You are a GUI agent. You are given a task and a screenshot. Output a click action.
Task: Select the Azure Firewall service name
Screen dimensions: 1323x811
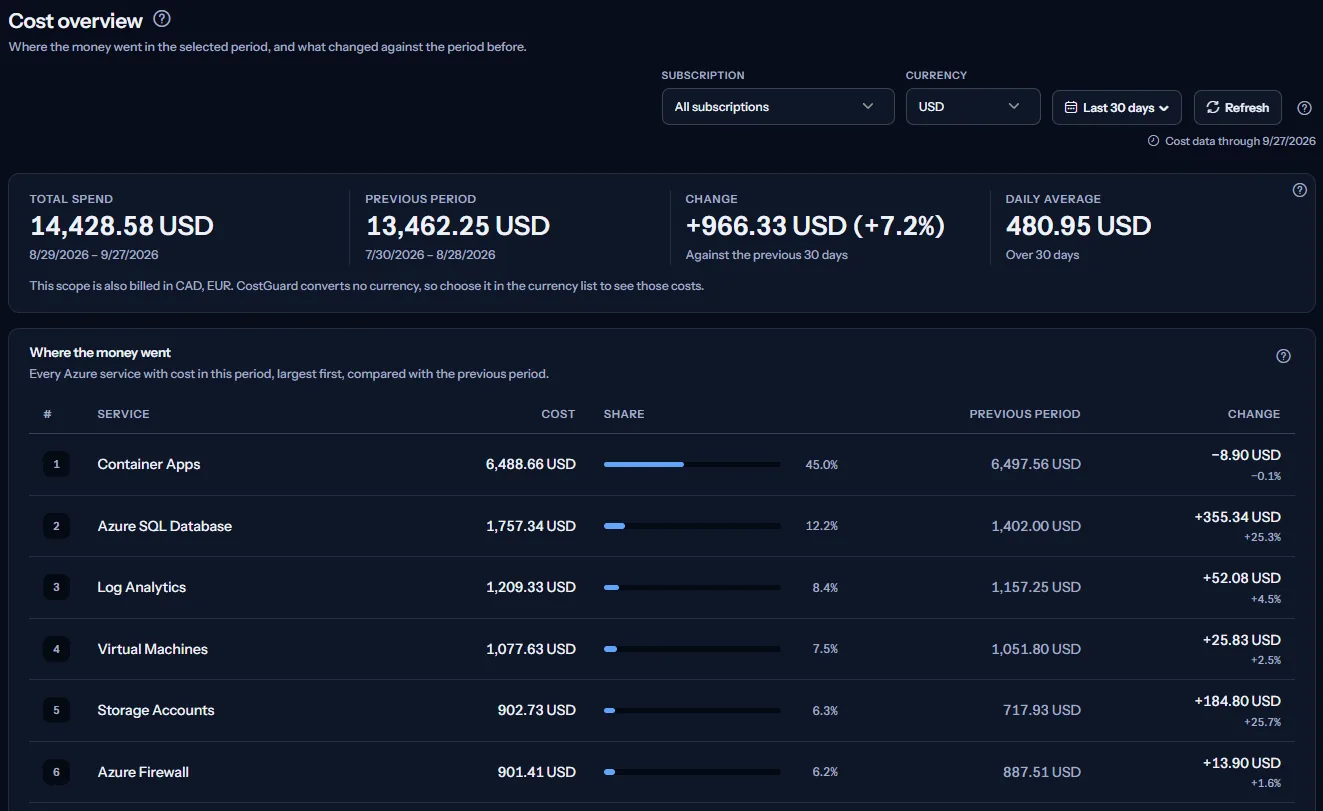[143, 772]
